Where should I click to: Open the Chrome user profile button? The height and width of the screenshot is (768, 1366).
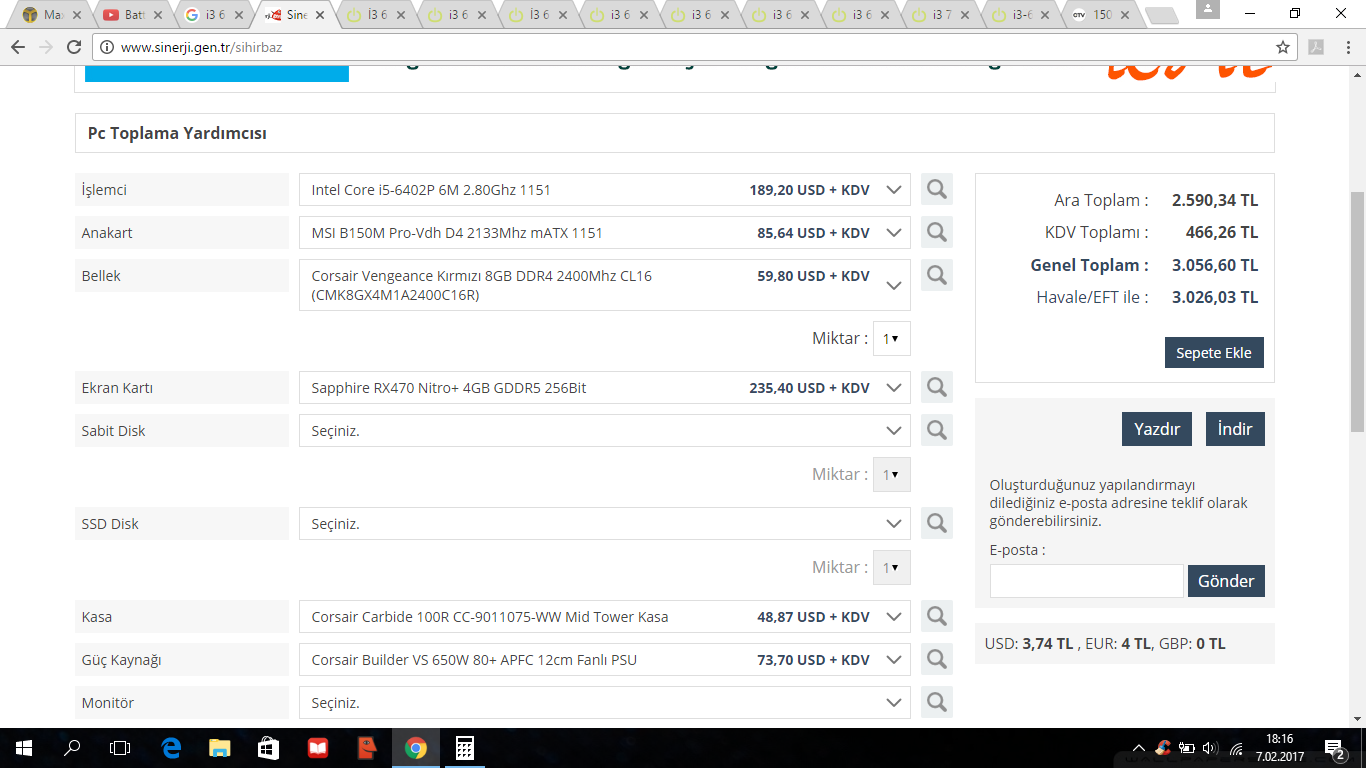(x=1208, y=9)
